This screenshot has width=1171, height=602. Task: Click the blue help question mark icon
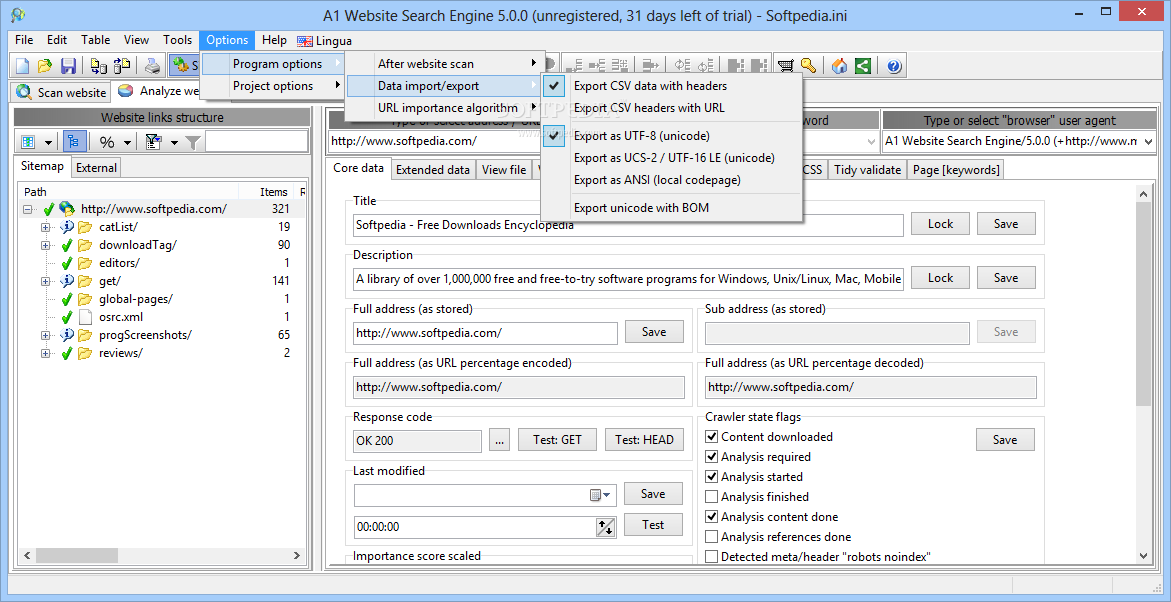(x=895, y=66)
